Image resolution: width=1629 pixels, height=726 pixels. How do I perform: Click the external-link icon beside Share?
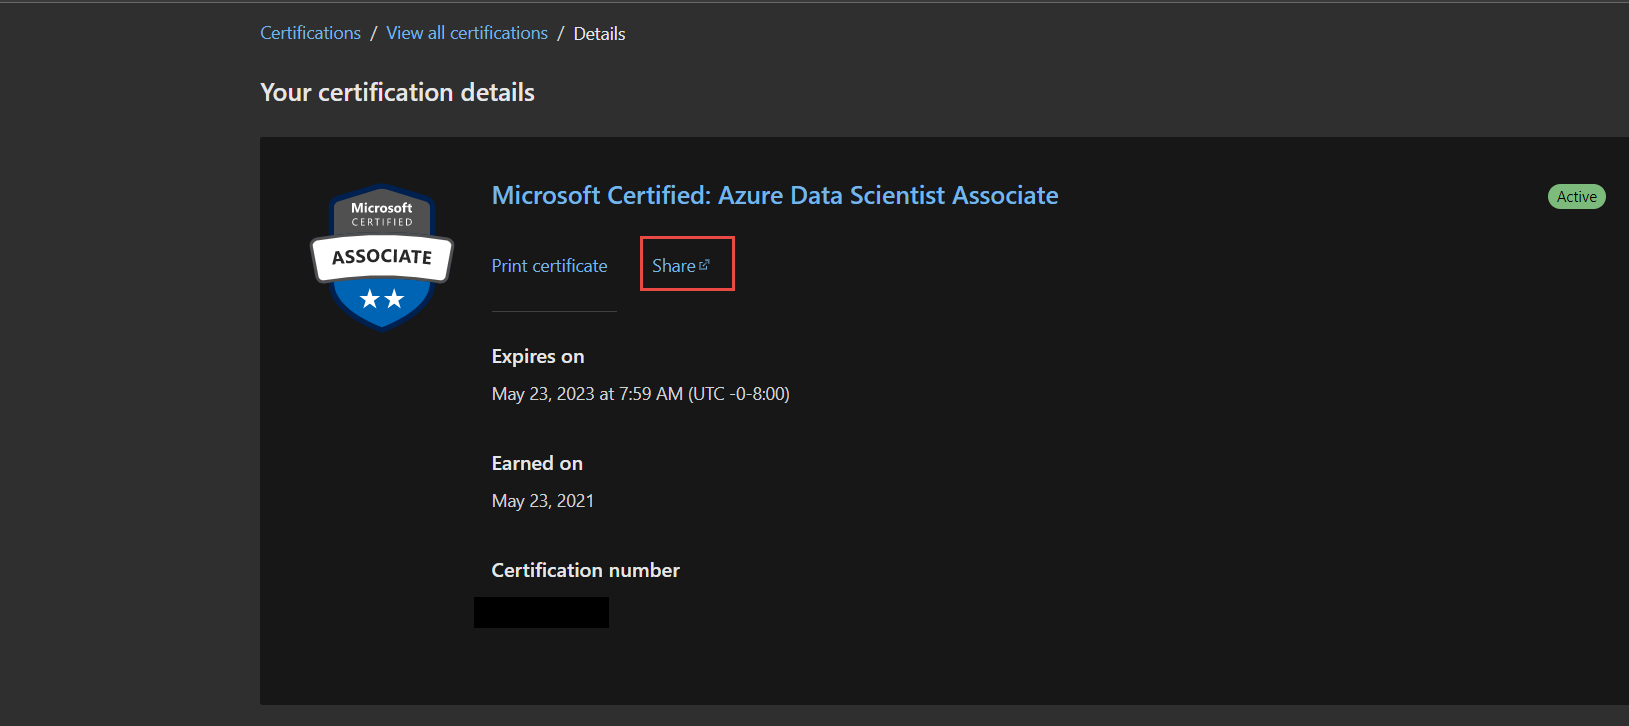tap(704, 265)
